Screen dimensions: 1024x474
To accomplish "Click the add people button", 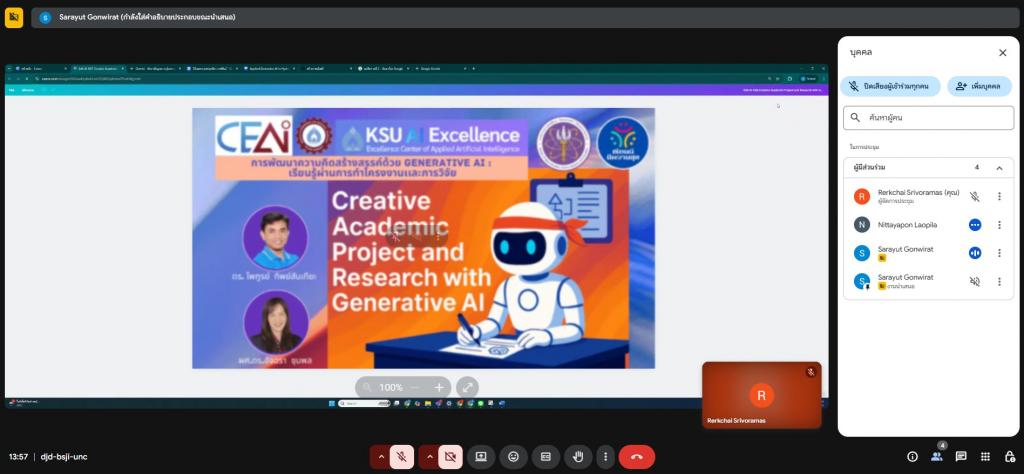I will (979, 87).
